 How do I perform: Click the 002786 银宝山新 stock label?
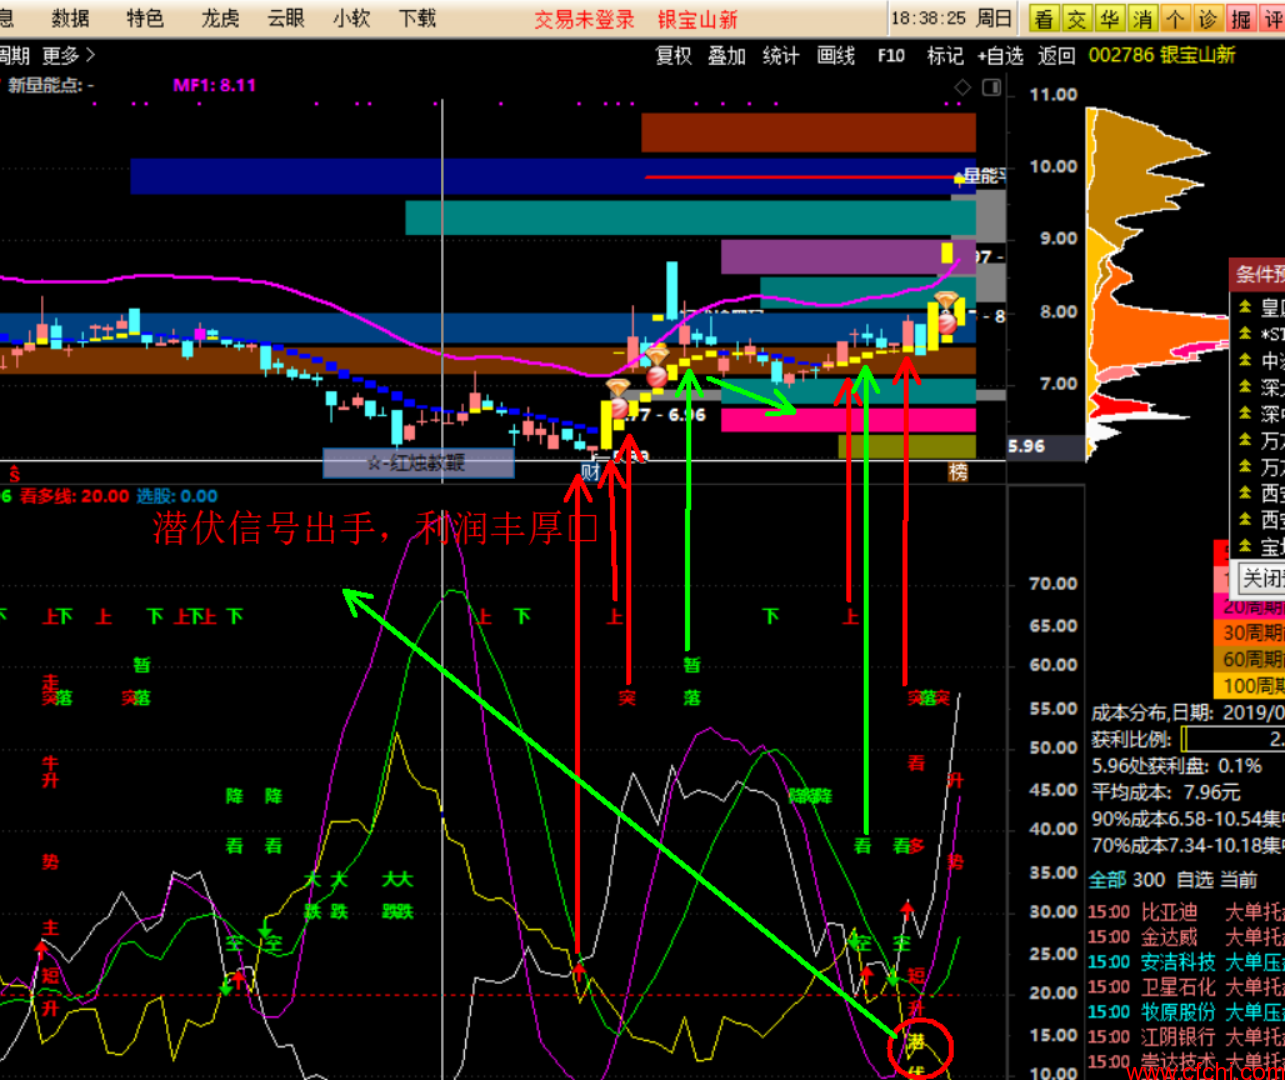(1162, 55)
